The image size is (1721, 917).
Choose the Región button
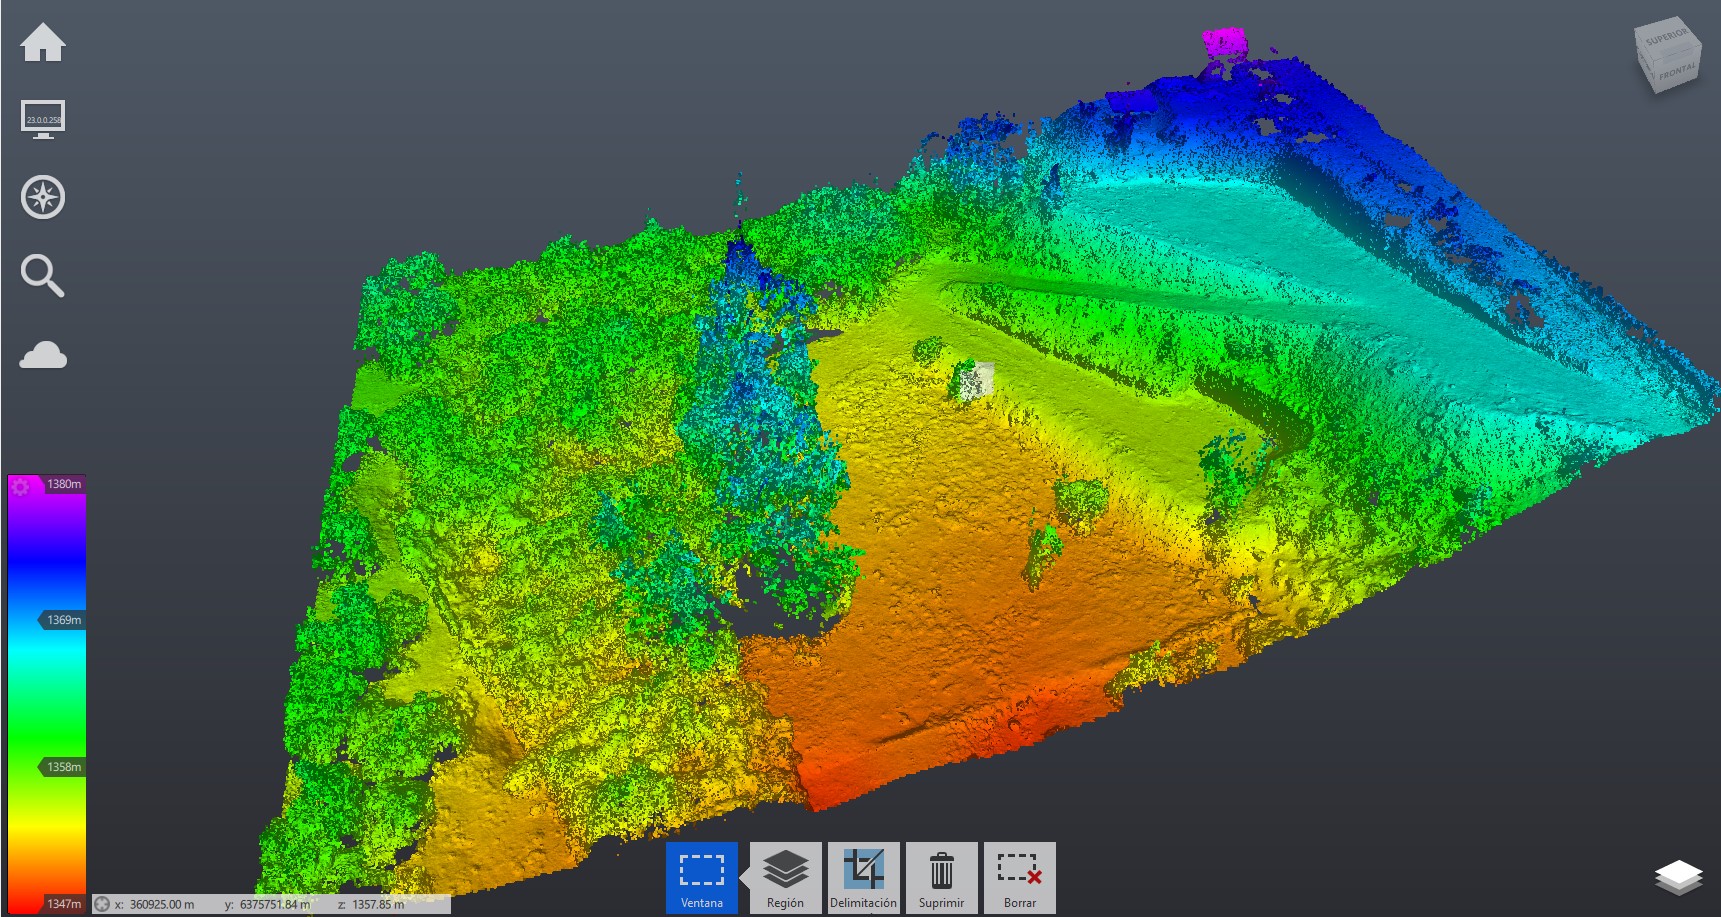pyautogui.click(x=785, y=877)
